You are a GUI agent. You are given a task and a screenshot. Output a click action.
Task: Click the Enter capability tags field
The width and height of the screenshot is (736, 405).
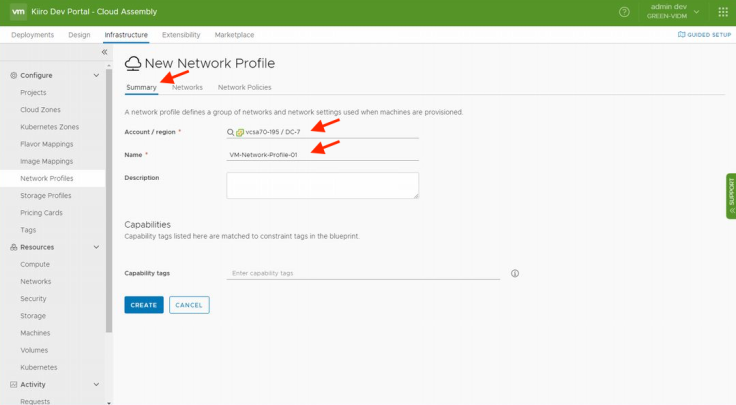[x=363, y=273]
